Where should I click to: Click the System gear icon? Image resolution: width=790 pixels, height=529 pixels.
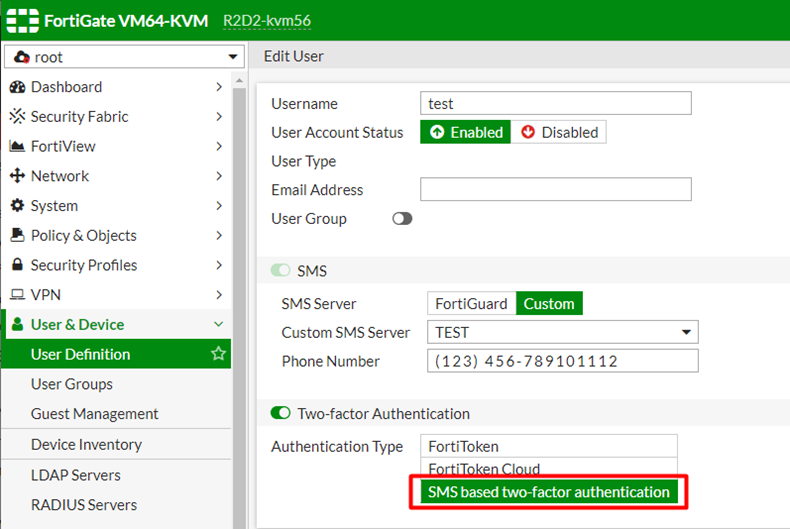pos(17,206)
